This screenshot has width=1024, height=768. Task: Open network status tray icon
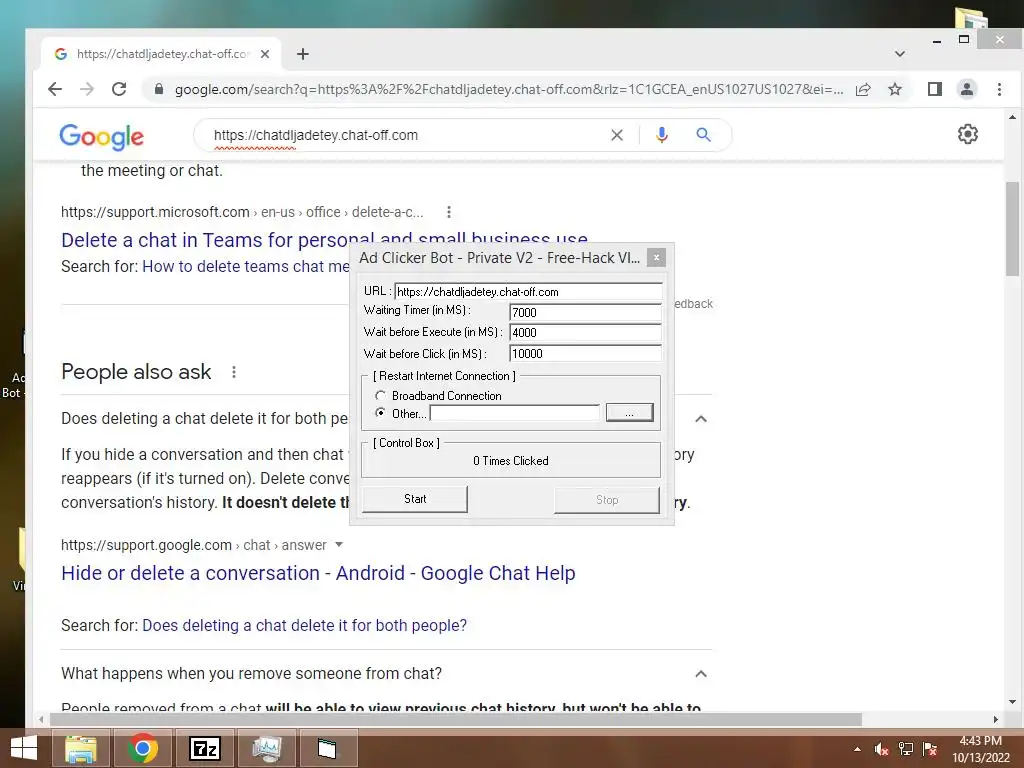click(906, 749)
